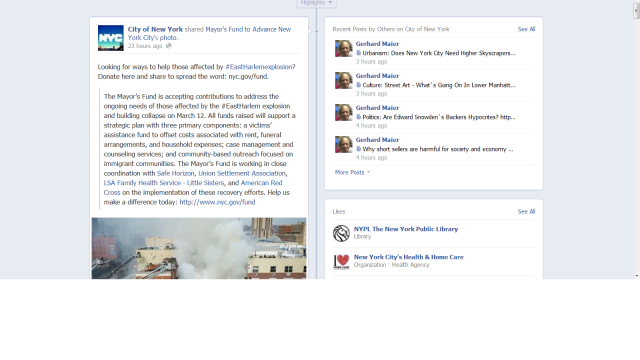Screen dimensions: 640x360
Task: Open post 'Urbanism: Does New York City Need Higher Skyscrapers'
Action: coord(439,53)
